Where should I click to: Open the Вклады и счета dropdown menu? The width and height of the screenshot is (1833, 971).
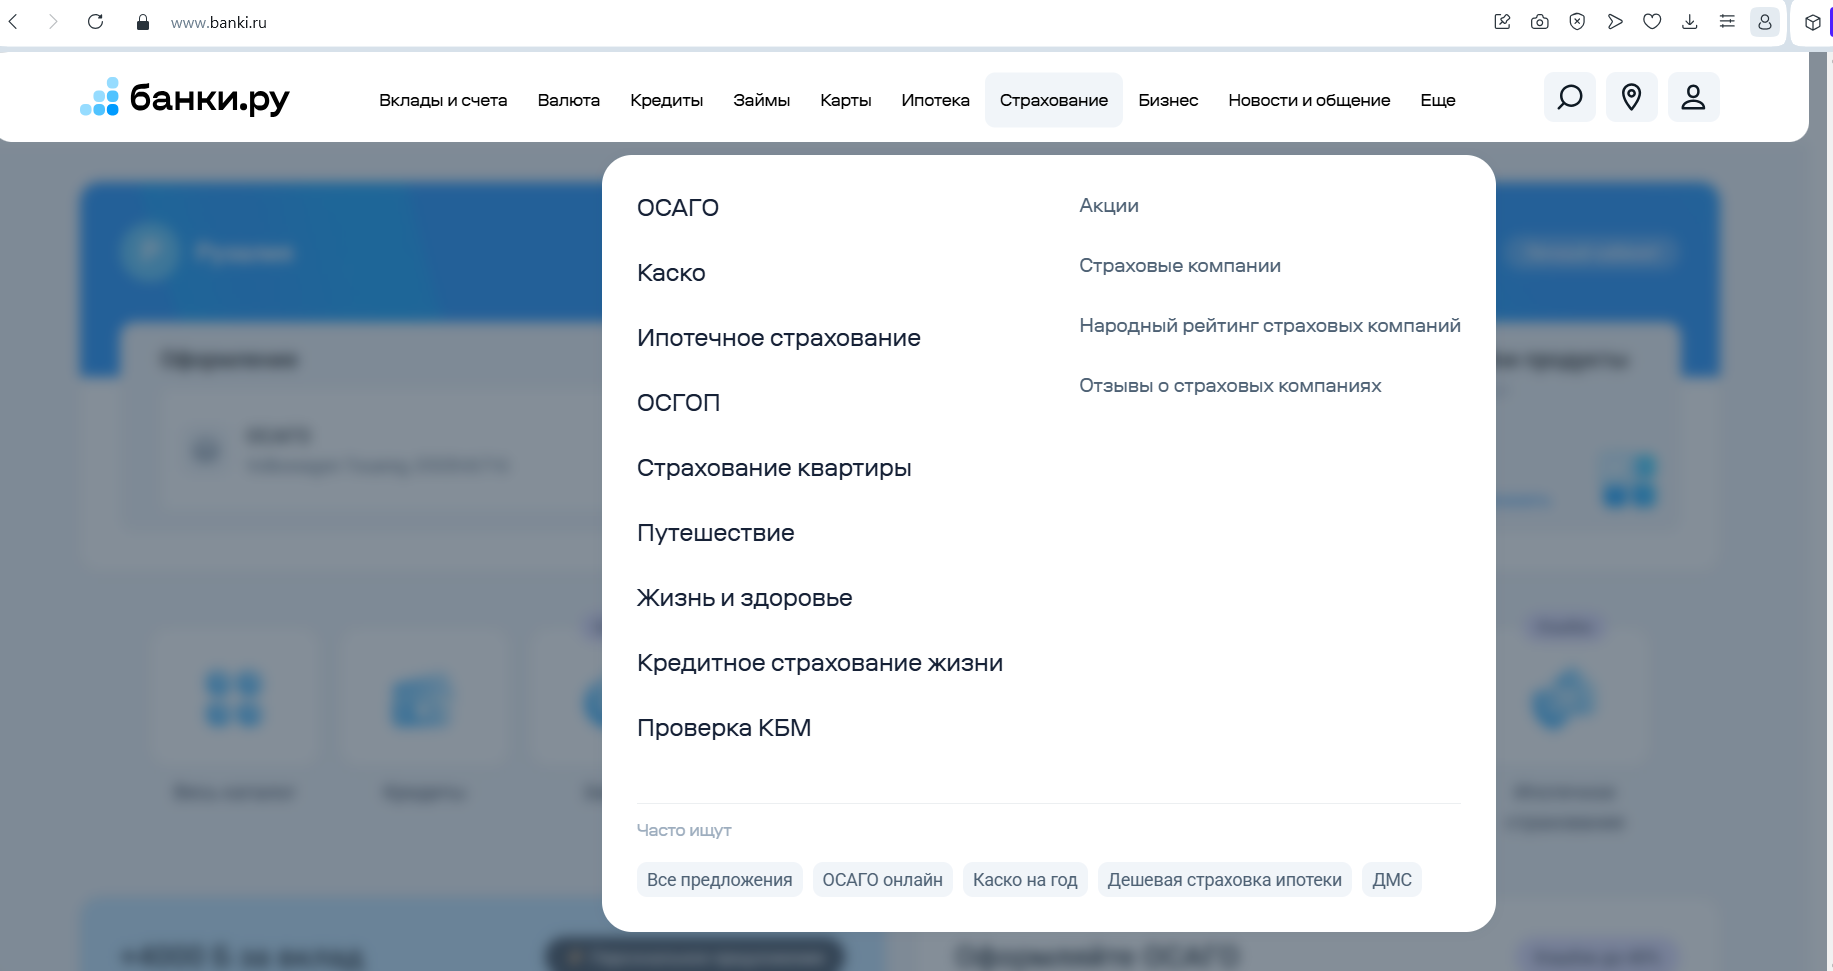click(443, 100)
